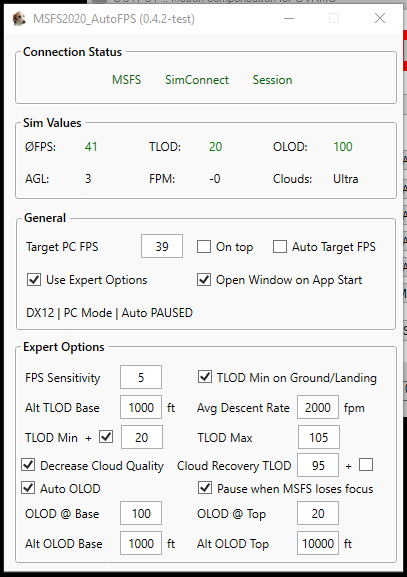This screenshot has width=407, height=577.
Task: Edit the Cloud Recovery TLOD value
Action: (x=318, y=466)
